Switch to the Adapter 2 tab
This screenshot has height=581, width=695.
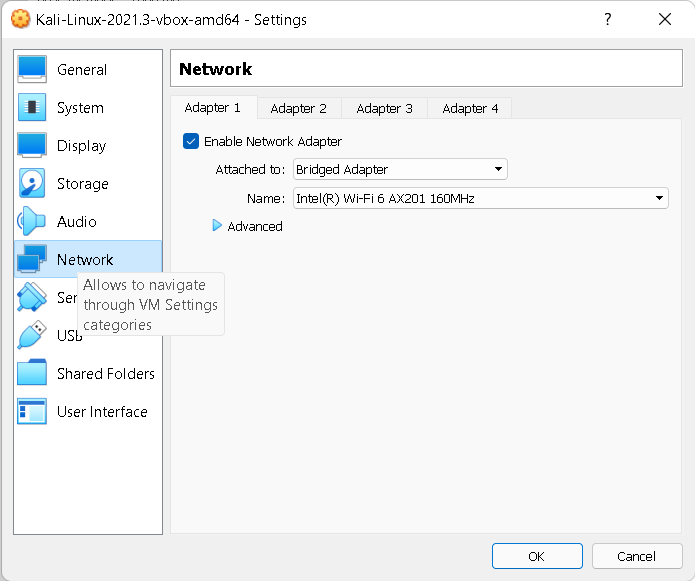pos(299,109)
